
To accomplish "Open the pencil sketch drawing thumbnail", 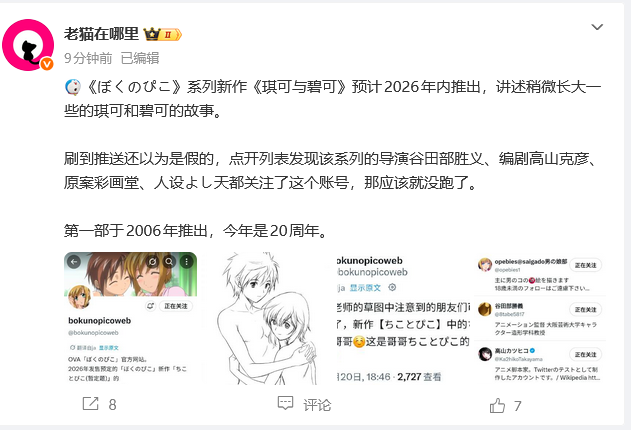I will 266,318.
